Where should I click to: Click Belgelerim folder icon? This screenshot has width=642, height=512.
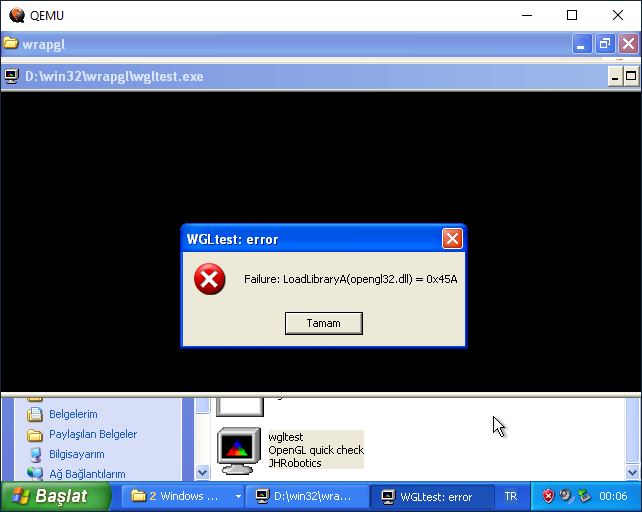pos(35,415)
